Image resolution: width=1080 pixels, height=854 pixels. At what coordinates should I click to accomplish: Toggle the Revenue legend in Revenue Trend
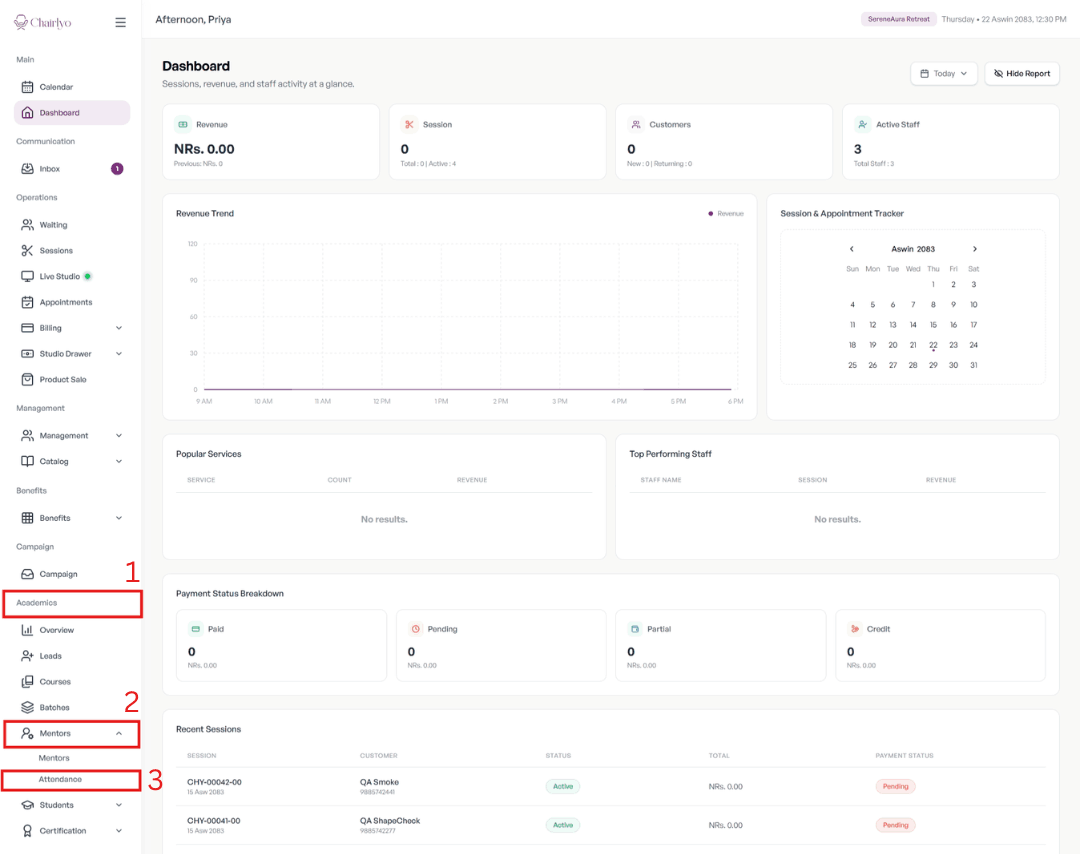pos(726,214)
